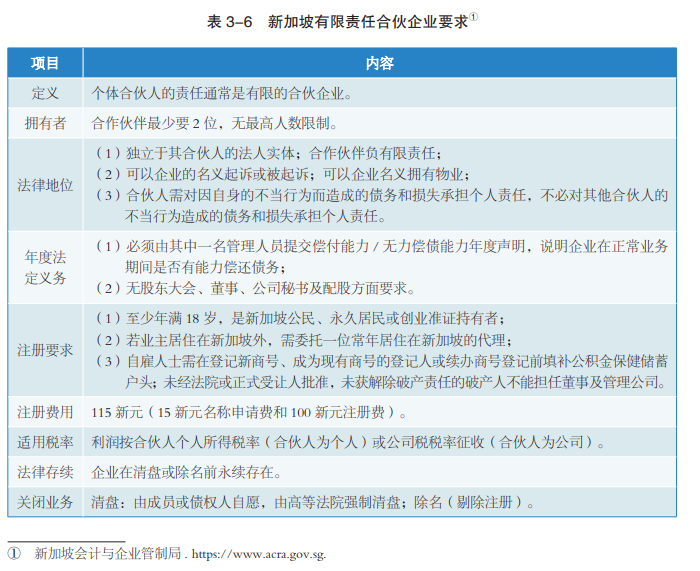Select the 项目 column header

point(45,64)
